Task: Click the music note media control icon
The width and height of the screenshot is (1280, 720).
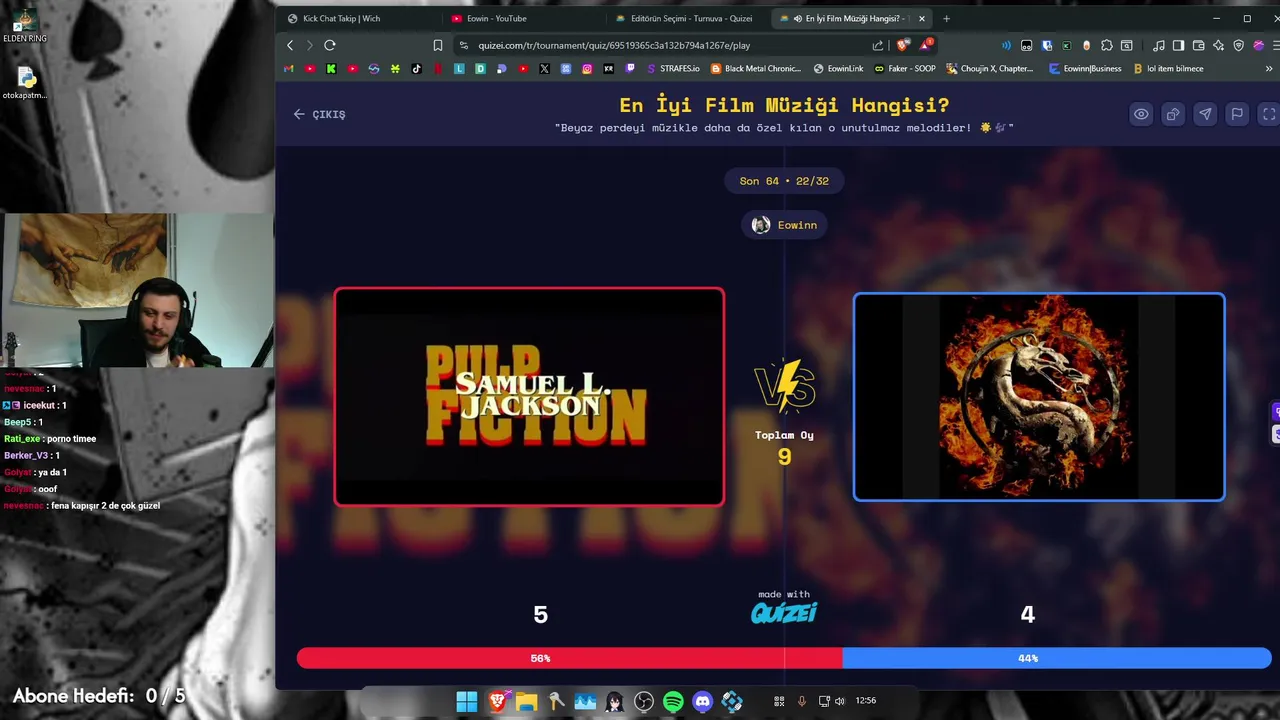Action: click(x=1158, y=45)
